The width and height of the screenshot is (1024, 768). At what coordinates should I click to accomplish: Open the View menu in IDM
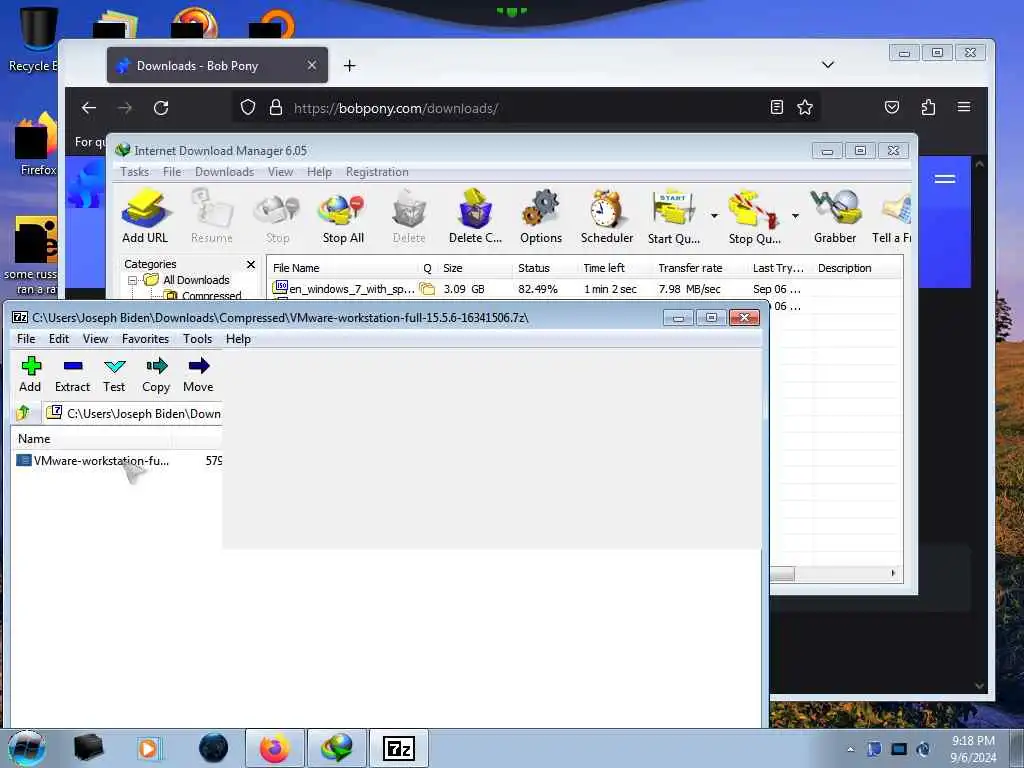point(280,172)
